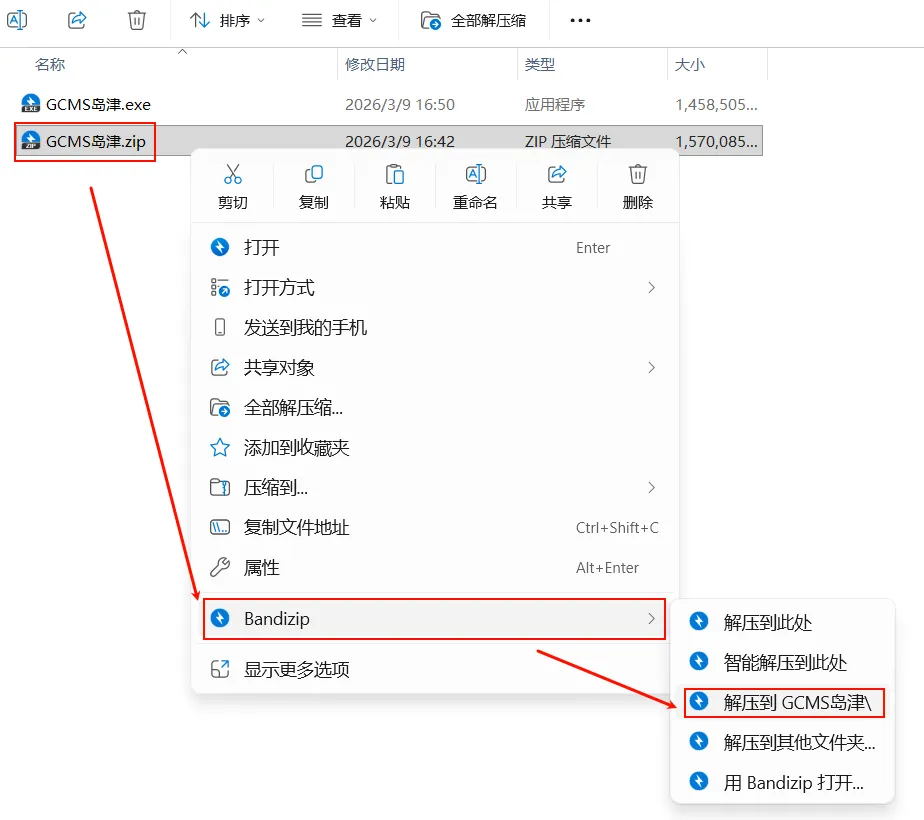Choose 用 Bandizip 打开... in submenu
Screen dimensions: 924x820
(x=783, y=782)
